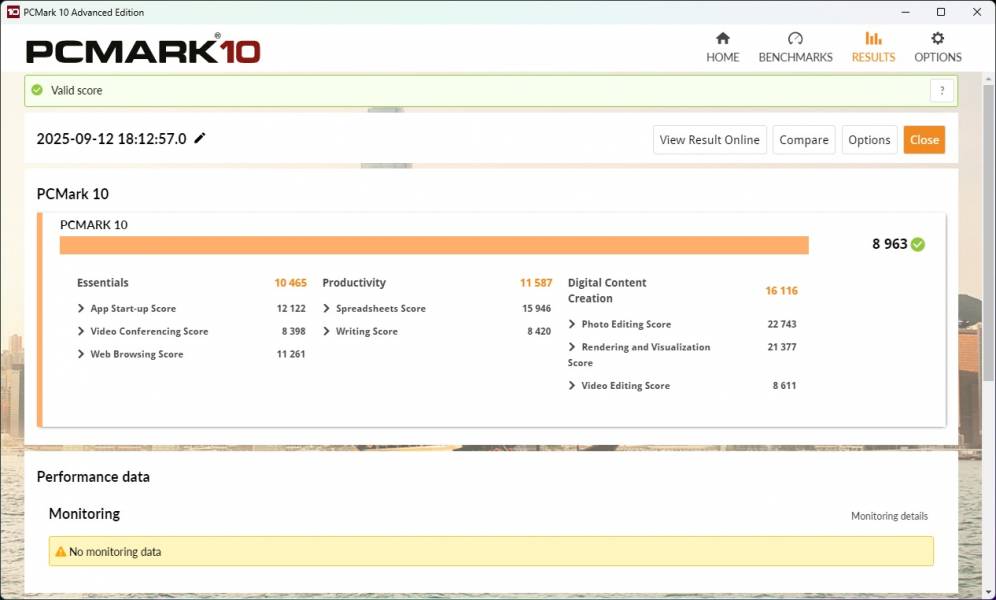Viewport: 996px width, 600px height.
Task: Expand the Video Conferencing Score row
Action: tap(81, 331)
